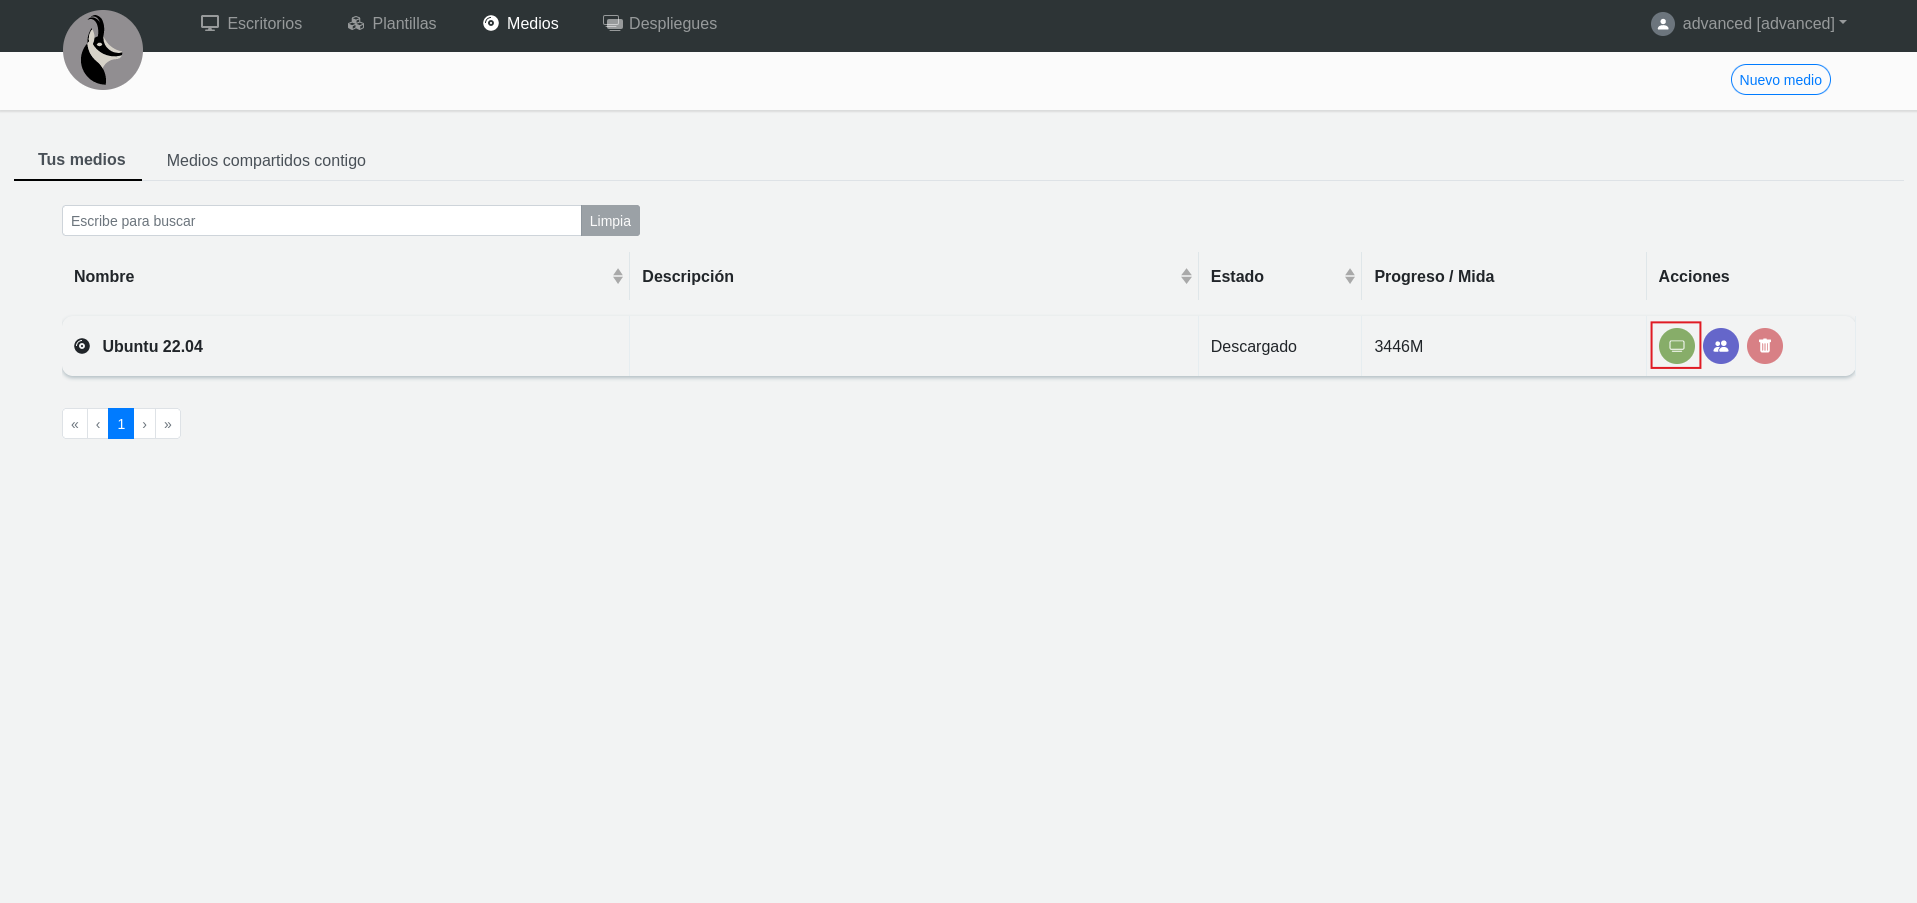This screenshot has width=1917, height=903.
Task: Open the Medios navigation item
Action: click(x=520, y=24)
